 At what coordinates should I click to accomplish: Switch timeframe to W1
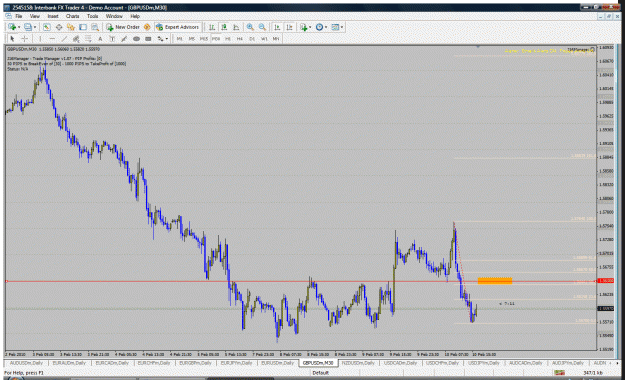point(264,39)
